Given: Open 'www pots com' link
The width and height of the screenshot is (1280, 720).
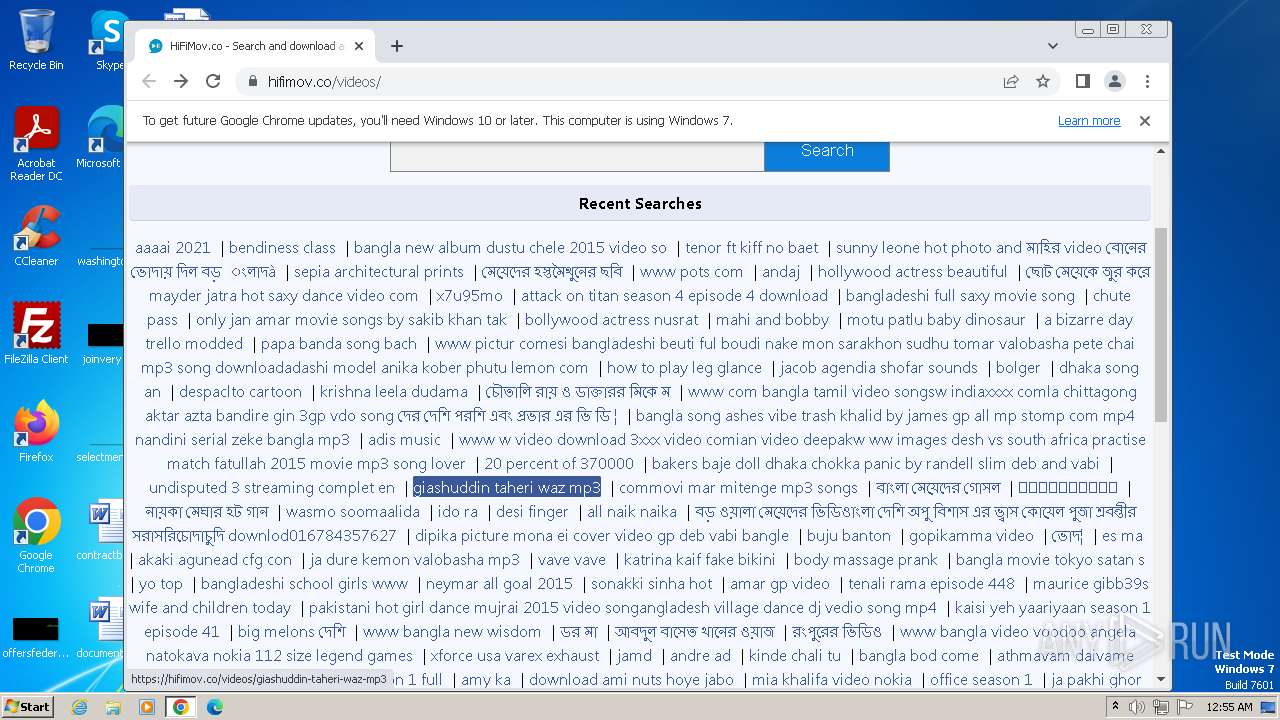Looking at the screenshot, I should click(692, 272).
